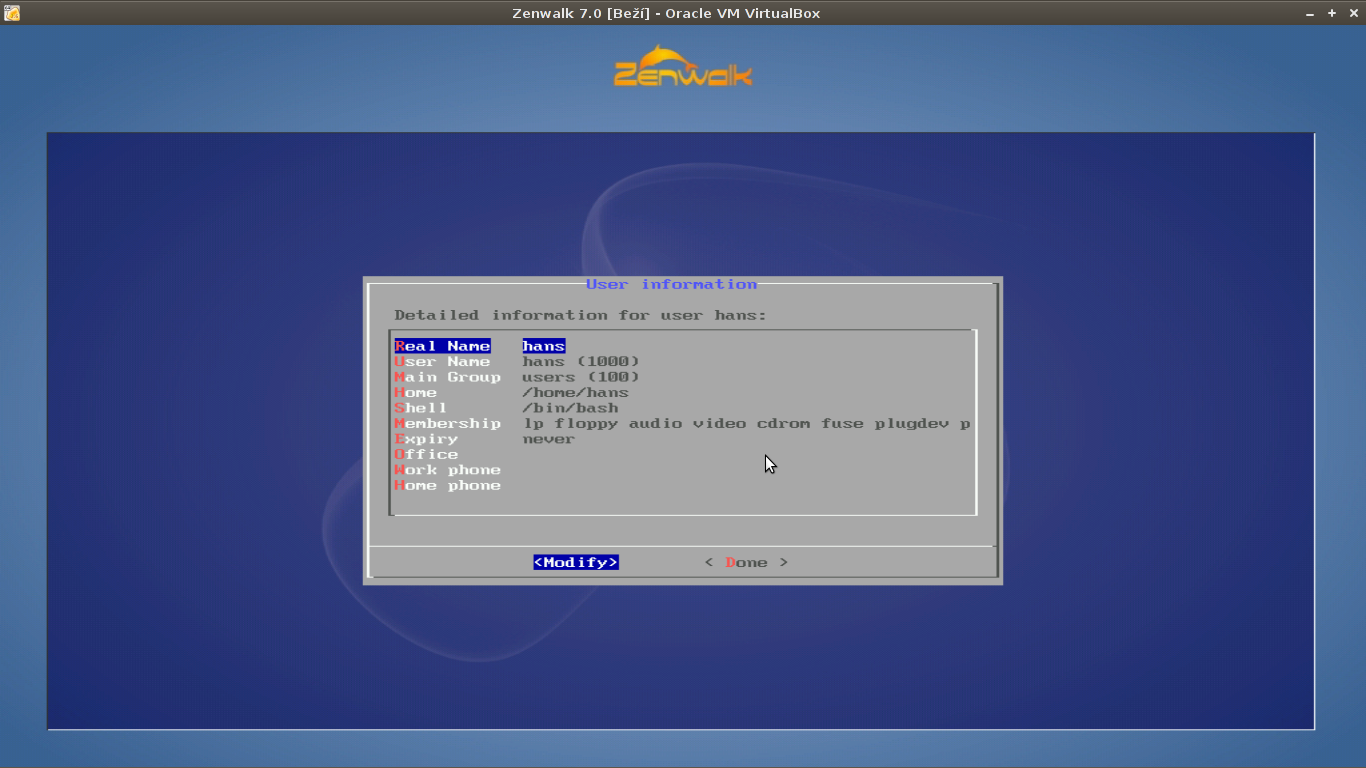1366x768 pixels.
Task: Click the Membership groups list value
Action: pos(746,424)
